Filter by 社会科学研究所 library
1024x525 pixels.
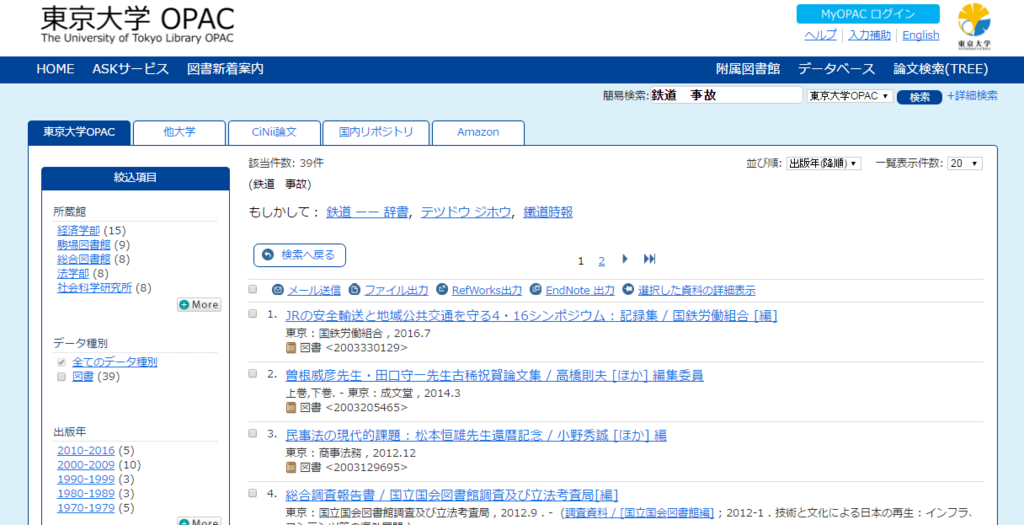pyautogui.click(x=95, y=288)
